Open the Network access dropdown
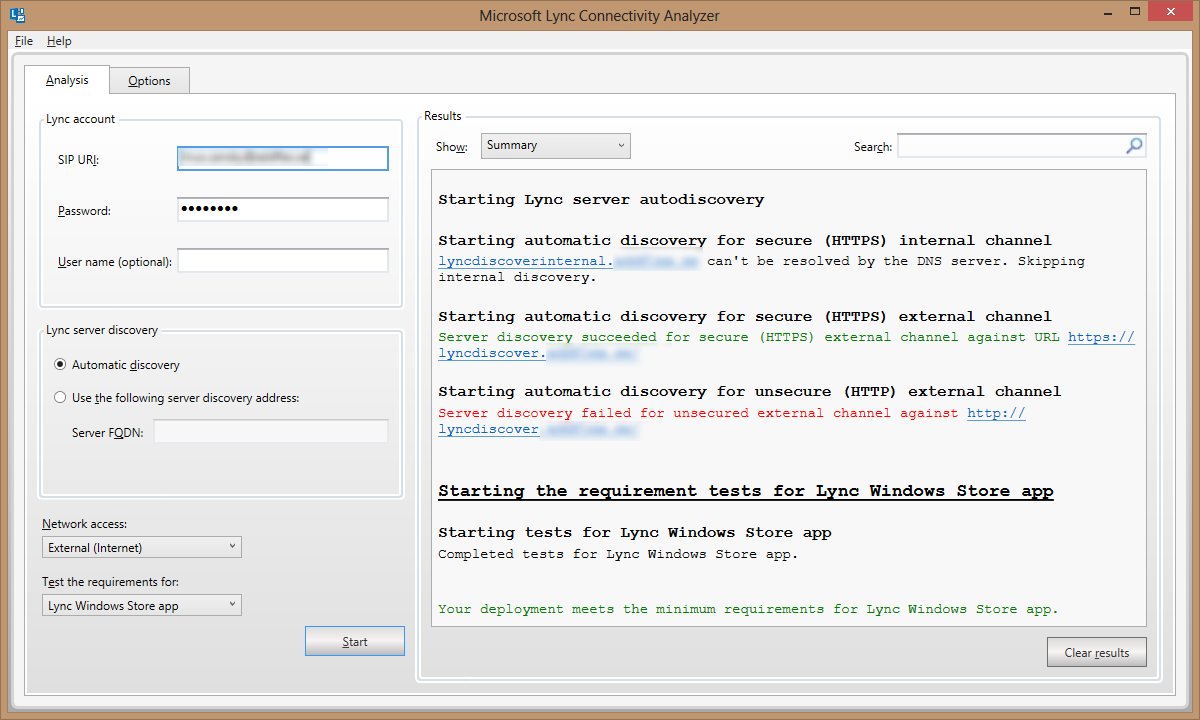Image resolution: width=1200 pixels, height=720 pixels. coord(142,547)
